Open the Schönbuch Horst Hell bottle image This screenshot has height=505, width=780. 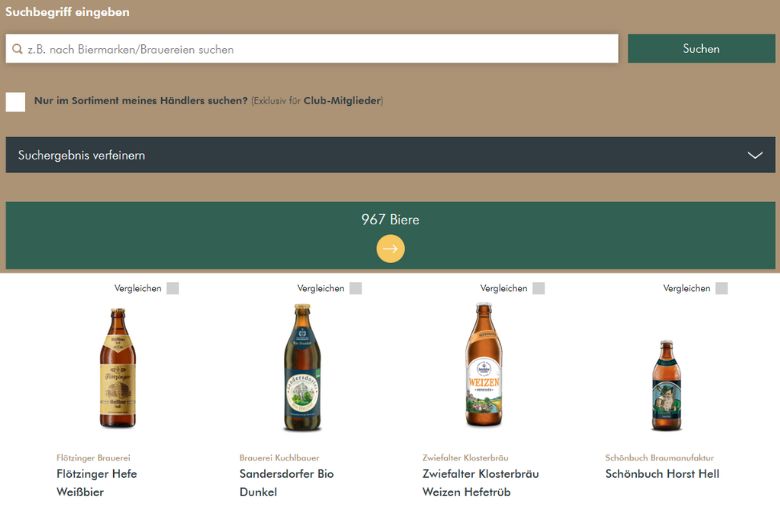[667, 385]
